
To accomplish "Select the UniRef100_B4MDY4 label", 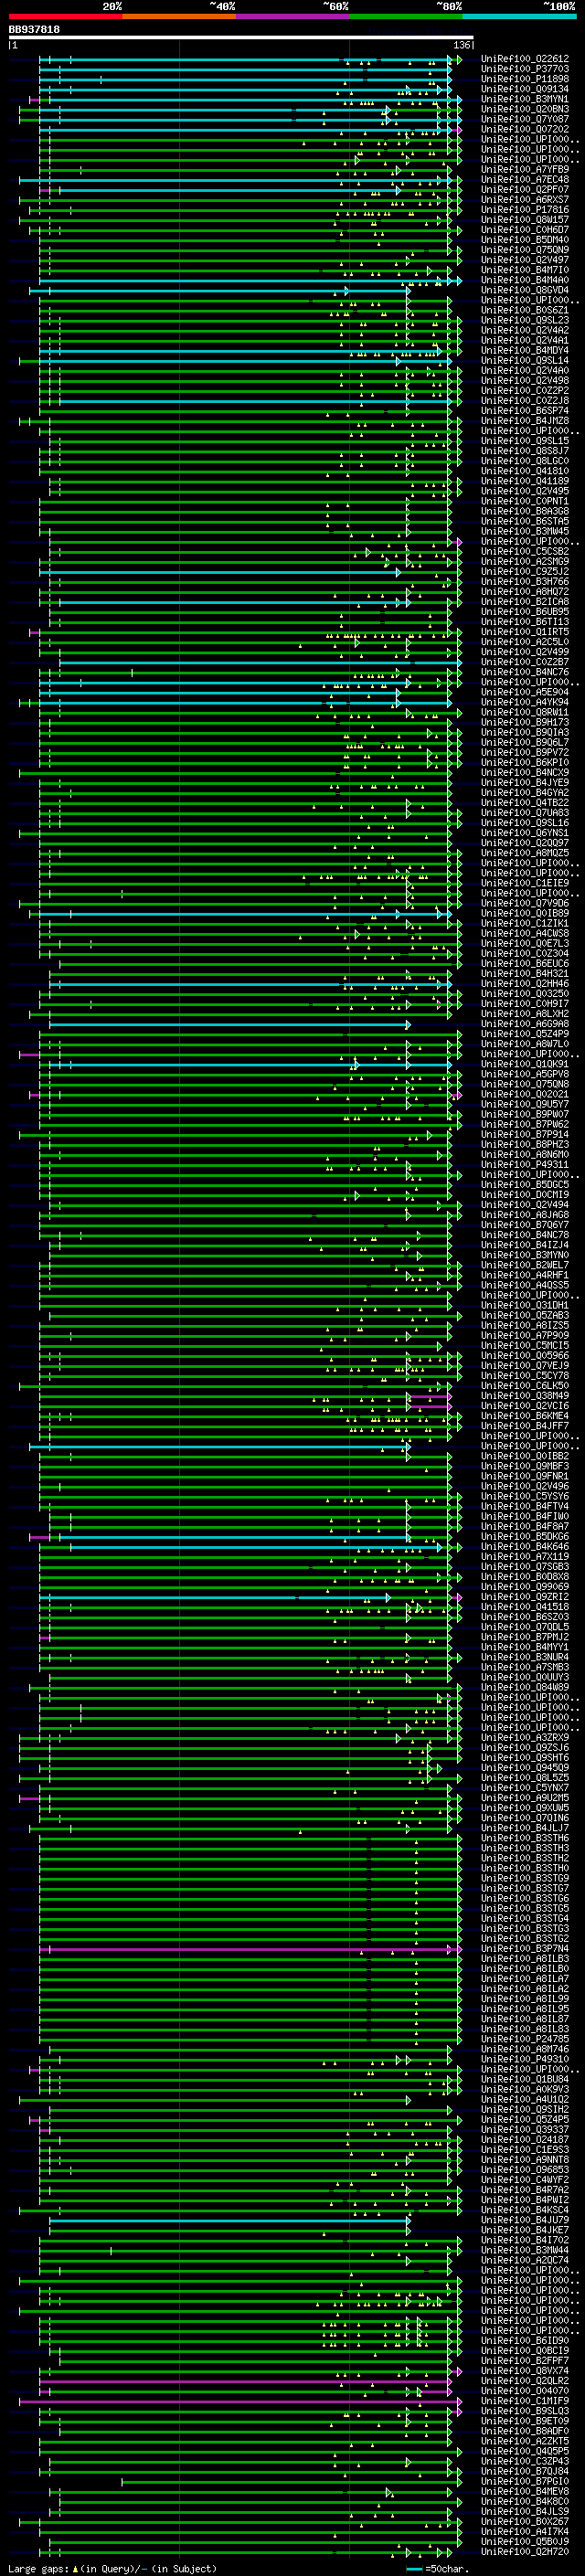I will click(x=525, y=351).
